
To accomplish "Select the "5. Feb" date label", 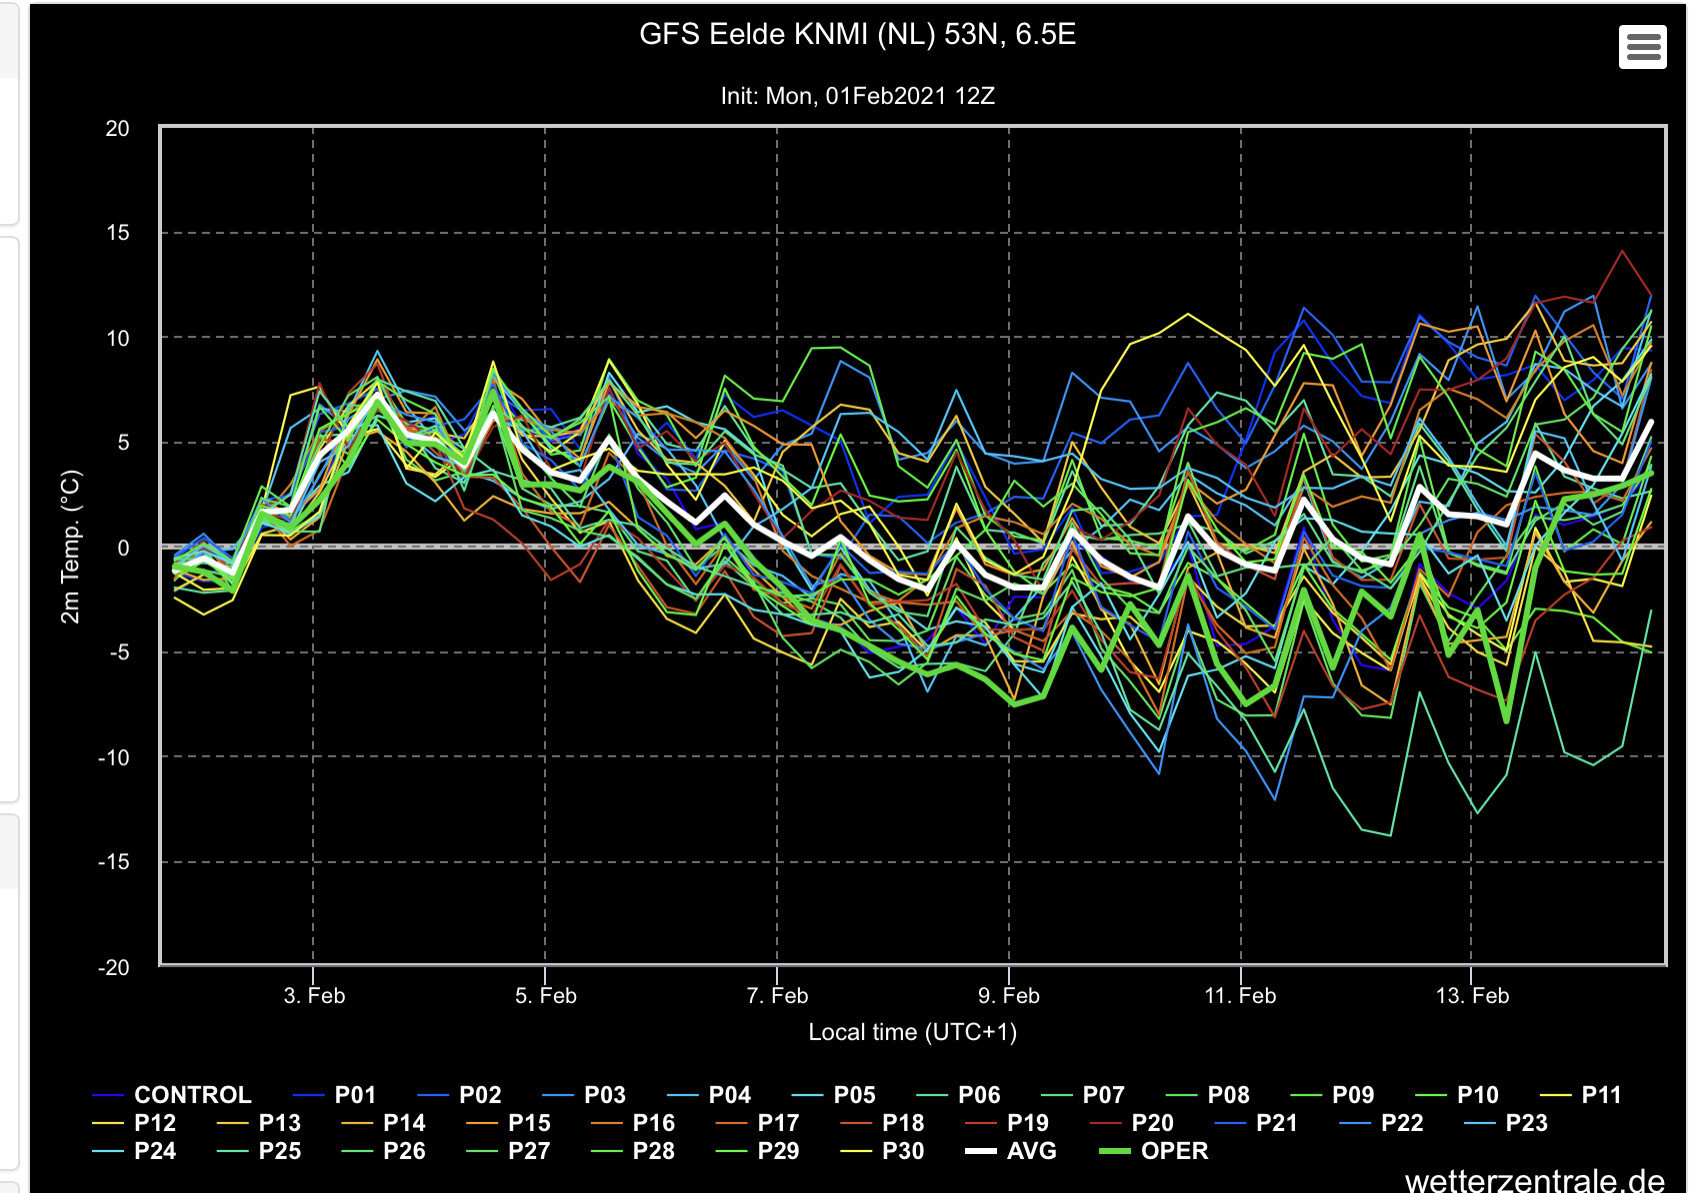I will tap(546, 996).
